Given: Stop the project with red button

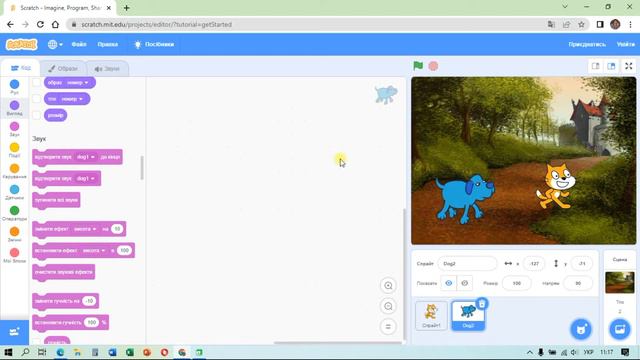Looking at the screenshot, I should coord(433,66).
